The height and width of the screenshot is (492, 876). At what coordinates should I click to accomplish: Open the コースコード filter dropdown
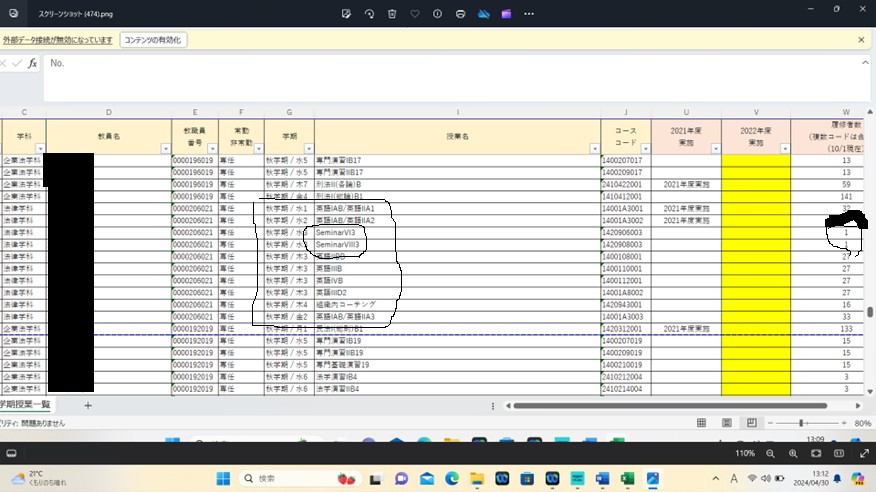pyautogui.click(x=645, y=149)
